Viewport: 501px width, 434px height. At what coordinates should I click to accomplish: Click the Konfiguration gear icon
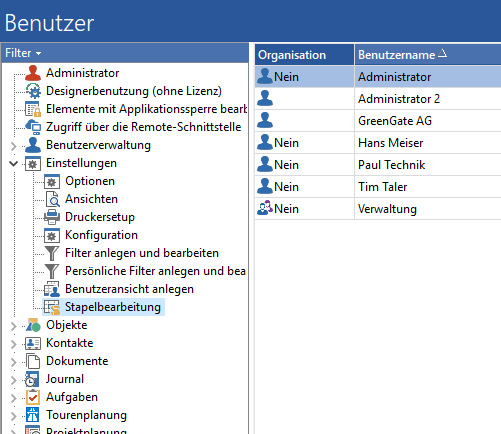[x=52, y=235]
